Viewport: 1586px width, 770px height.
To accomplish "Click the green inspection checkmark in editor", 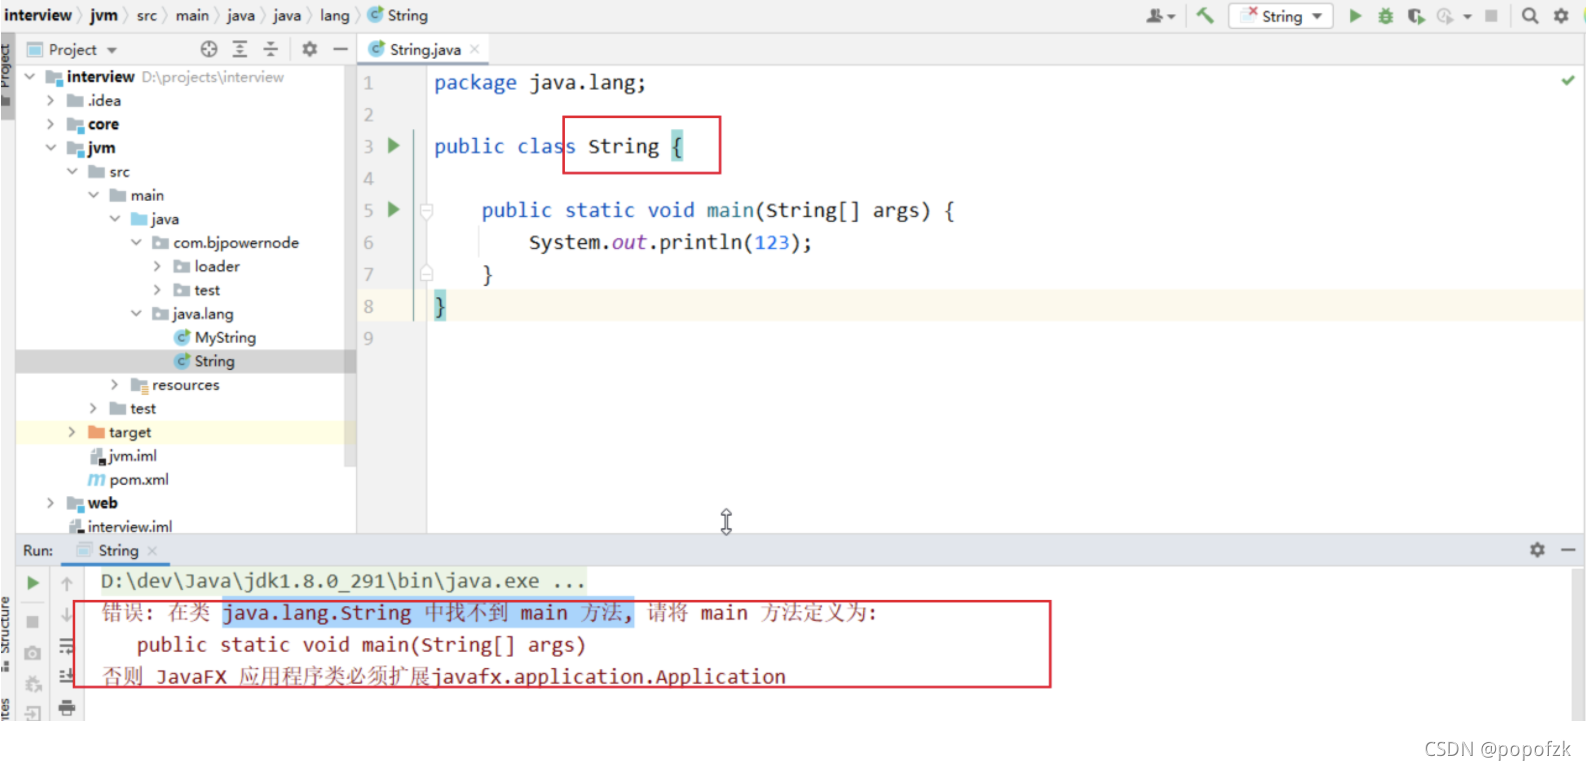I will (1567, 81).
